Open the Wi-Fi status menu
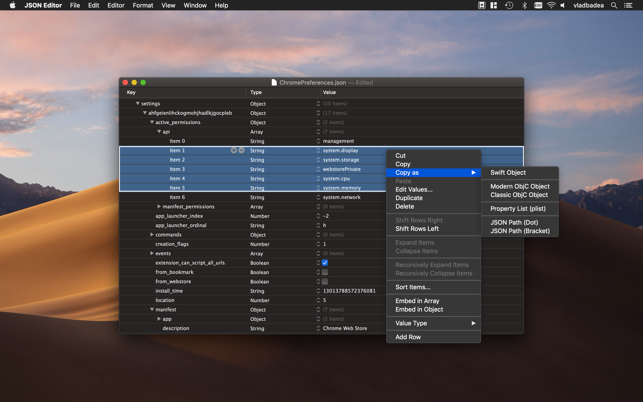The image size is (643, 402). coord(551,5)
